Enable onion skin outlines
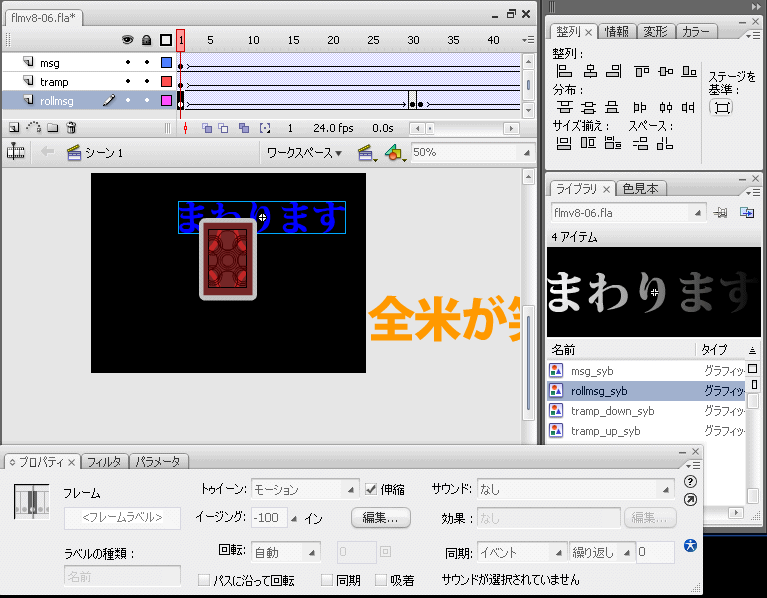This screenshot has width=767, height=598. [x=224, y=128]
